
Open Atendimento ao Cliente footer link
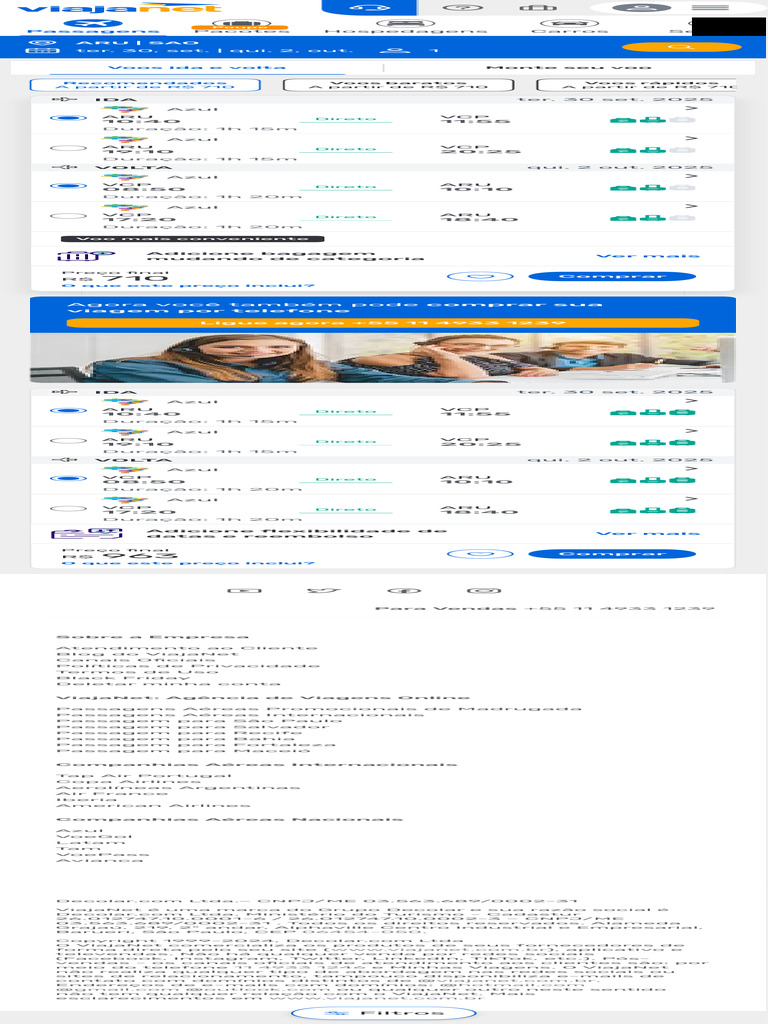coord(187,648)
